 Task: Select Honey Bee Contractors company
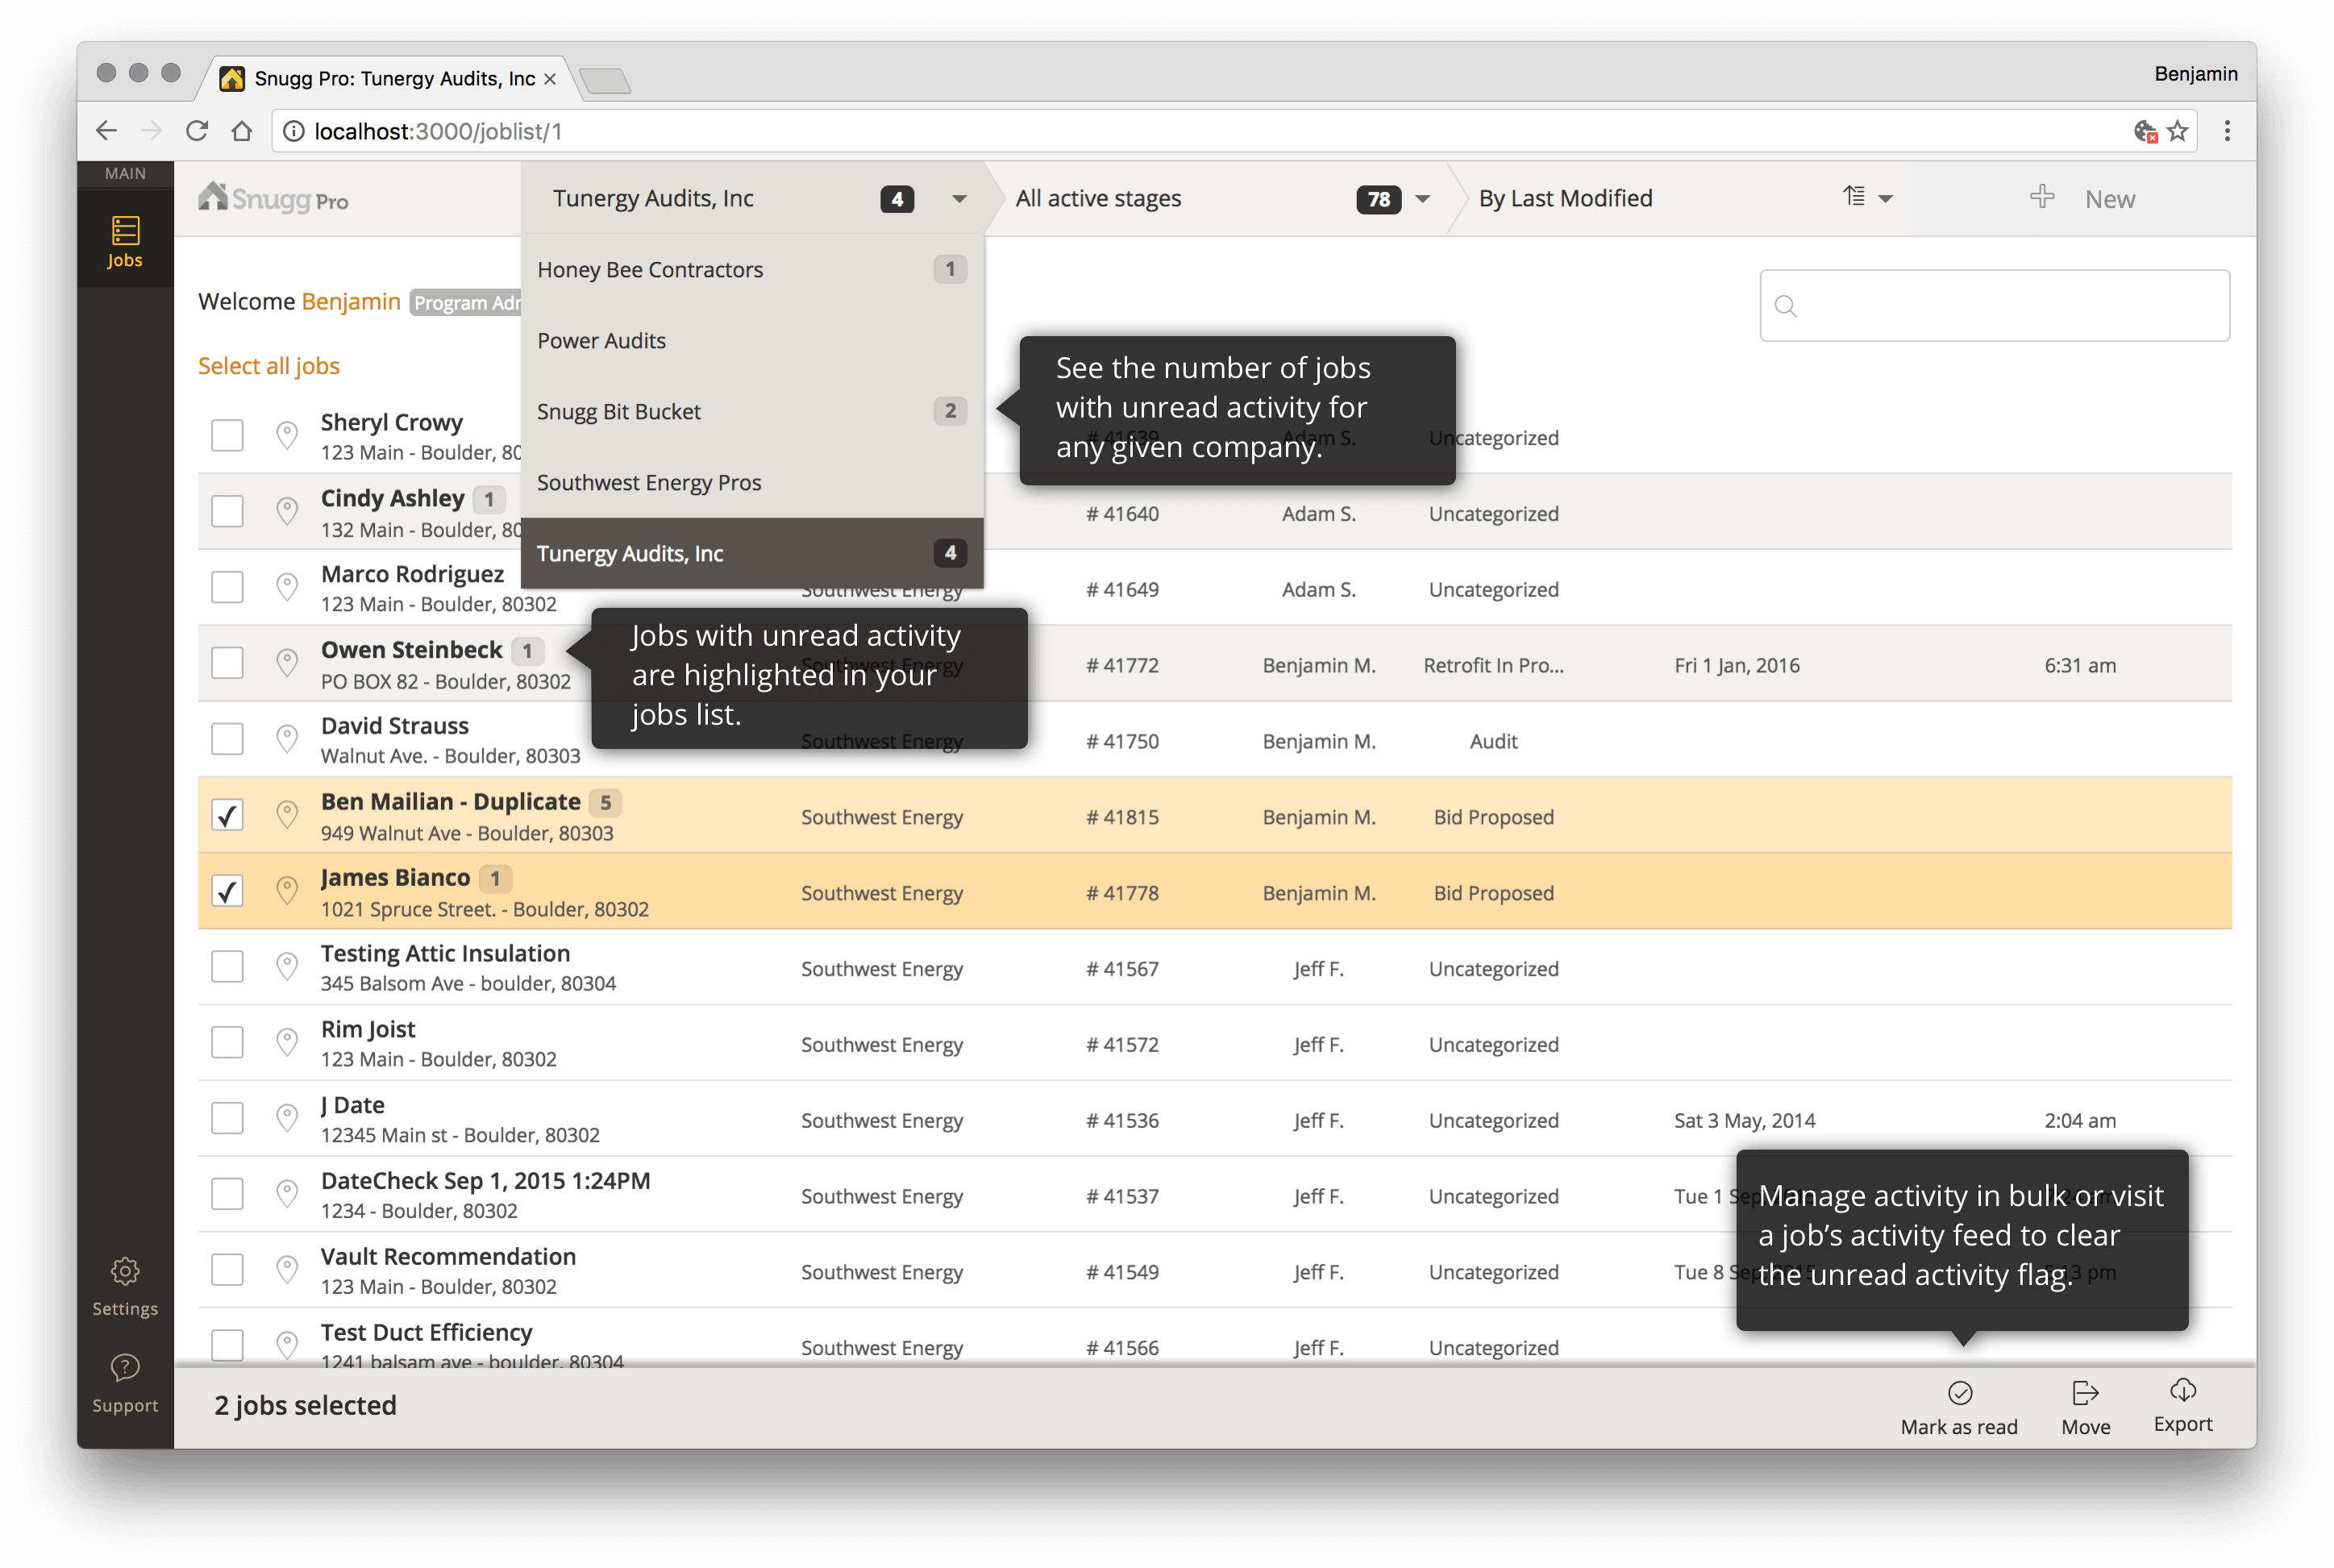click(x=752, y=269)
